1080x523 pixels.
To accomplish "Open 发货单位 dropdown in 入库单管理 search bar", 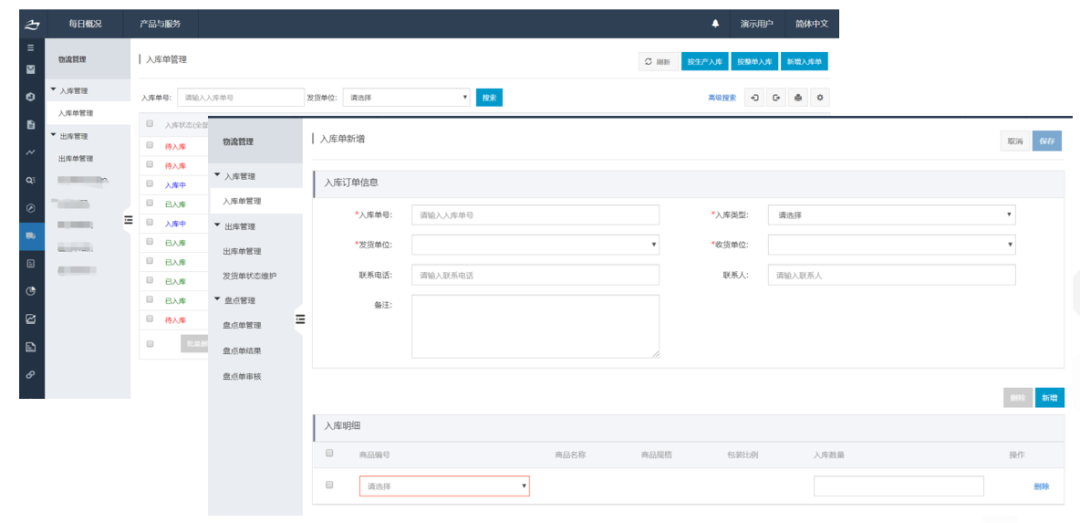I will tap(406, 98).
